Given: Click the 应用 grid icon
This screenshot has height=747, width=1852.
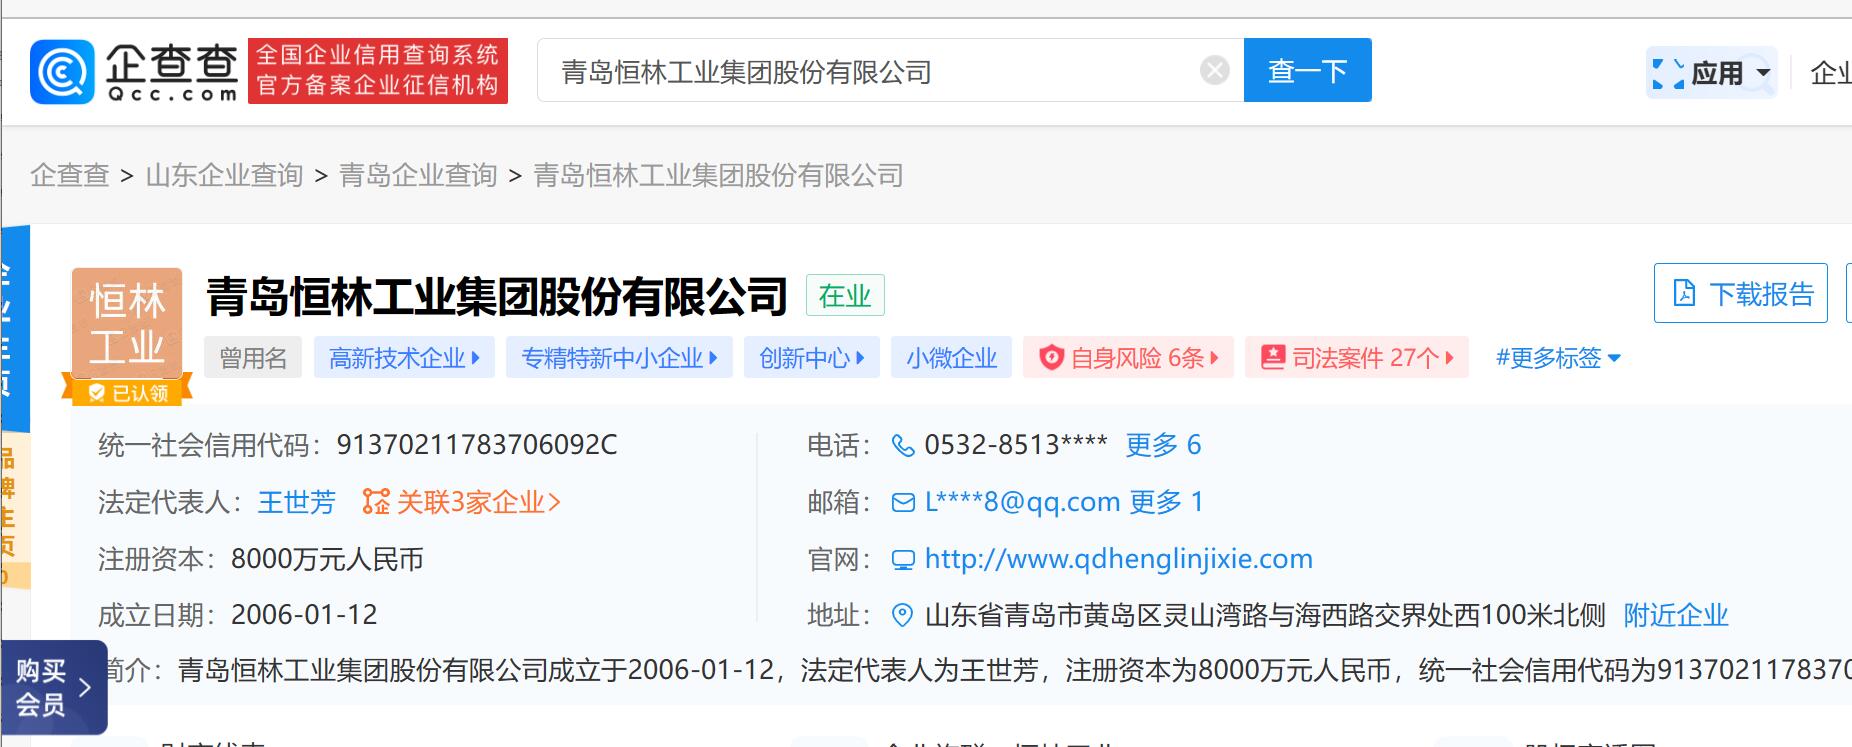Looking at the screenshot, I should pos(1668,73).
